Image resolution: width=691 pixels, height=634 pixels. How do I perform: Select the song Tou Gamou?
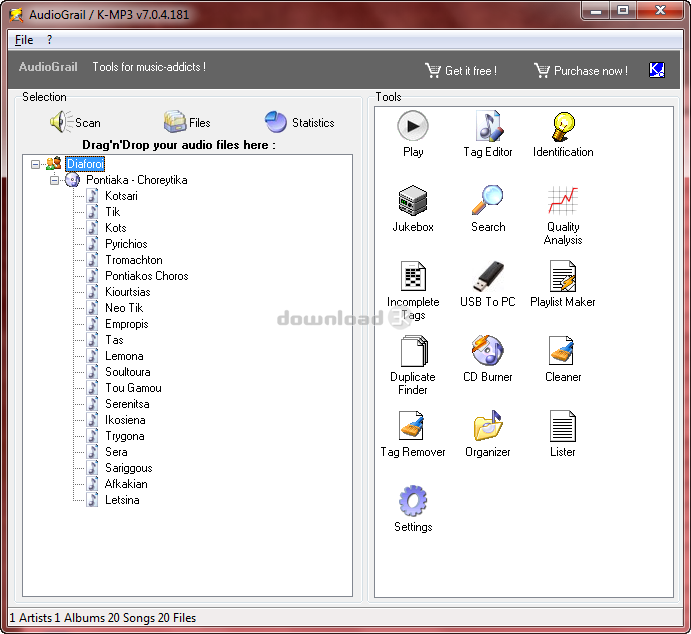coord(133,388)
